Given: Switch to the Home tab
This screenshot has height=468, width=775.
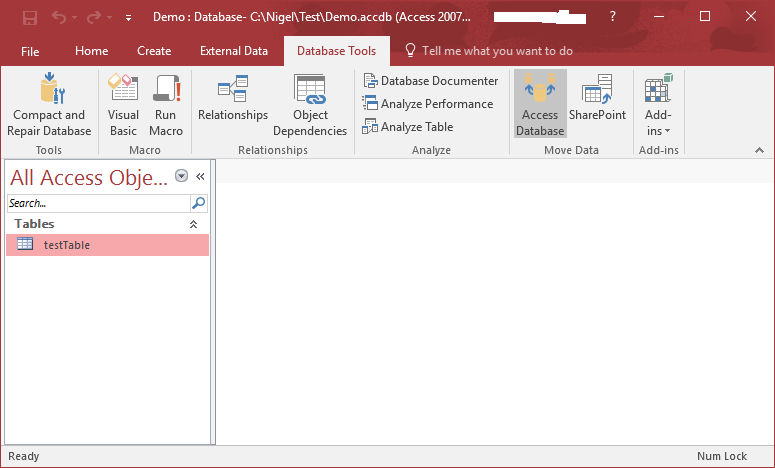Looking at the screenshot, I should click(91, 51).
